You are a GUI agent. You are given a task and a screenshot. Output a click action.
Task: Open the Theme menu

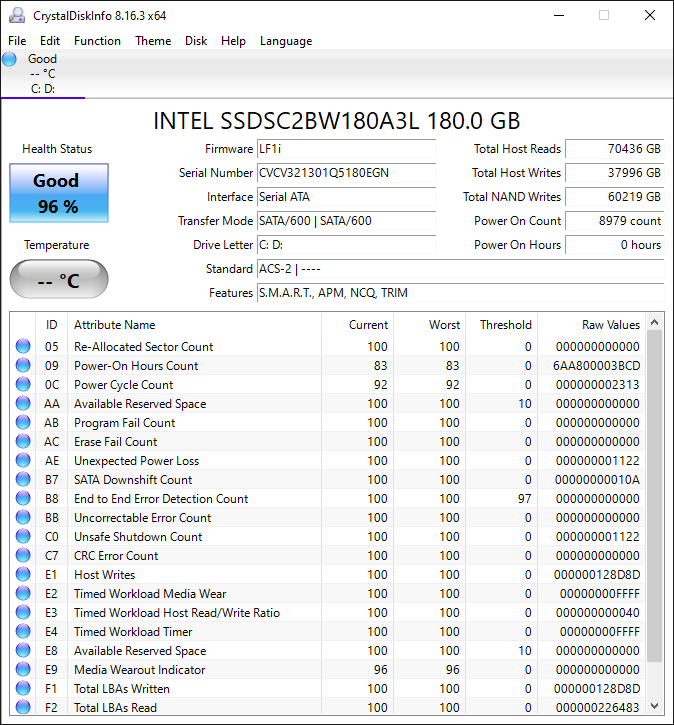[x=153, y=41]
